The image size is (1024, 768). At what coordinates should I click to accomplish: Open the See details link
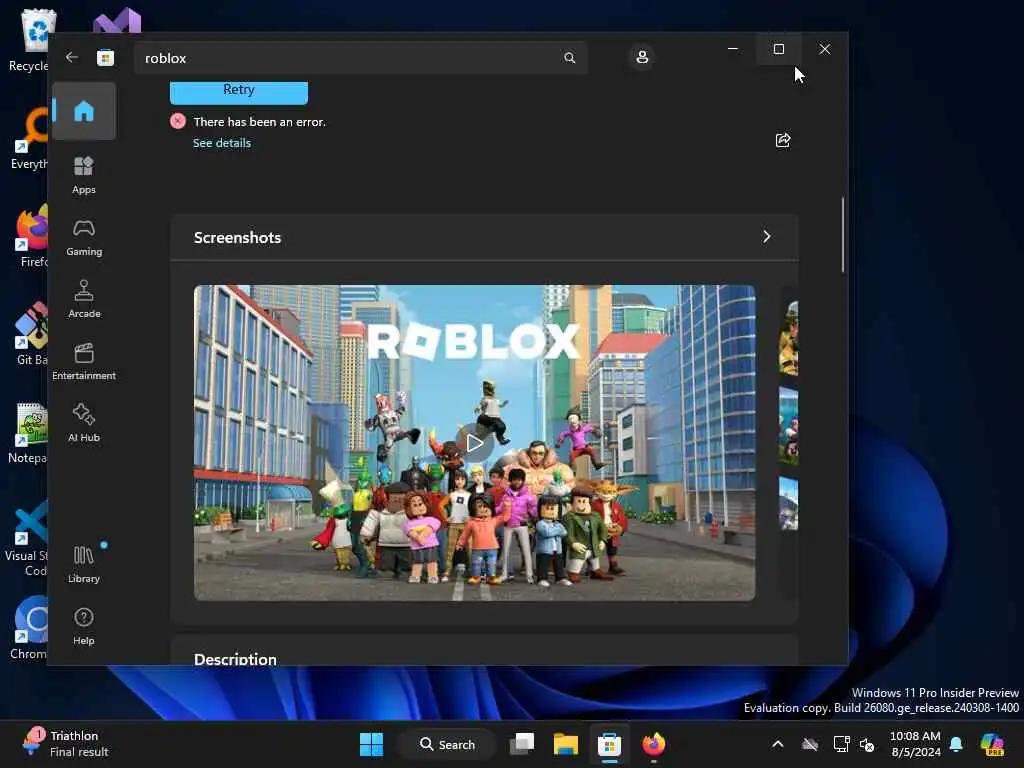coord(222,143)
